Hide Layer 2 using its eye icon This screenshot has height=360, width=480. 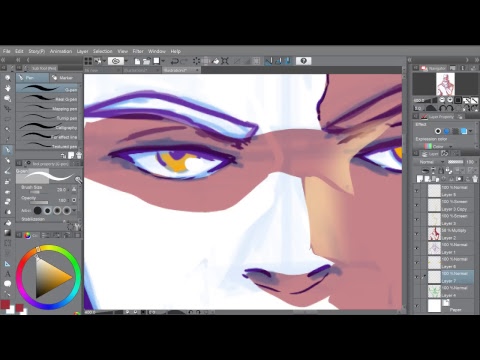tap(417, 234)
